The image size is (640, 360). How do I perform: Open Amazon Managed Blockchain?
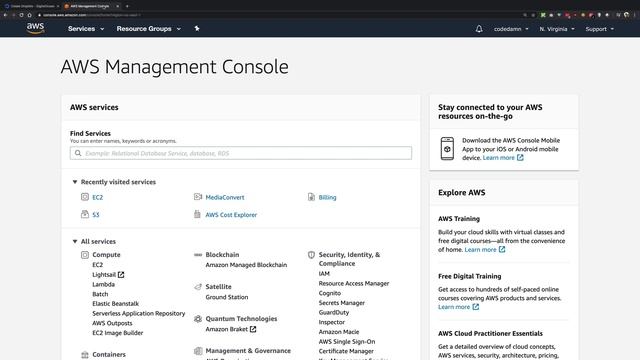(x=246, y=265)
